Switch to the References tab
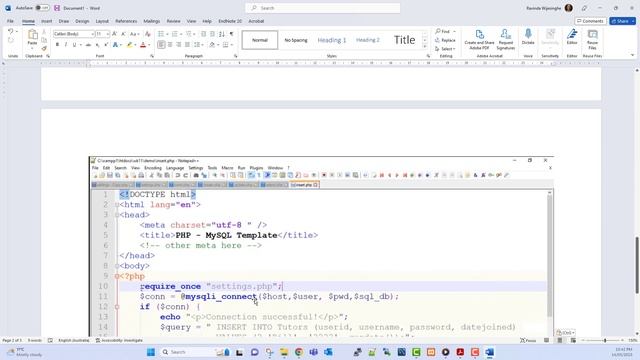Viewport: 640px width, 360px height. click(x=126, y=21)
